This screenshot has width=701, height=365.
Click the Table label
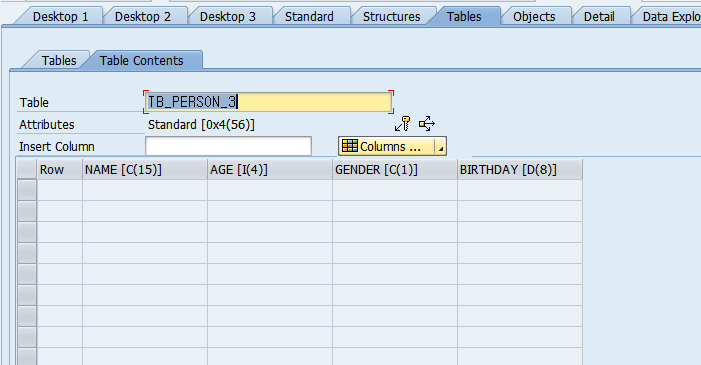pyautogui.click(x=34, y=102)
